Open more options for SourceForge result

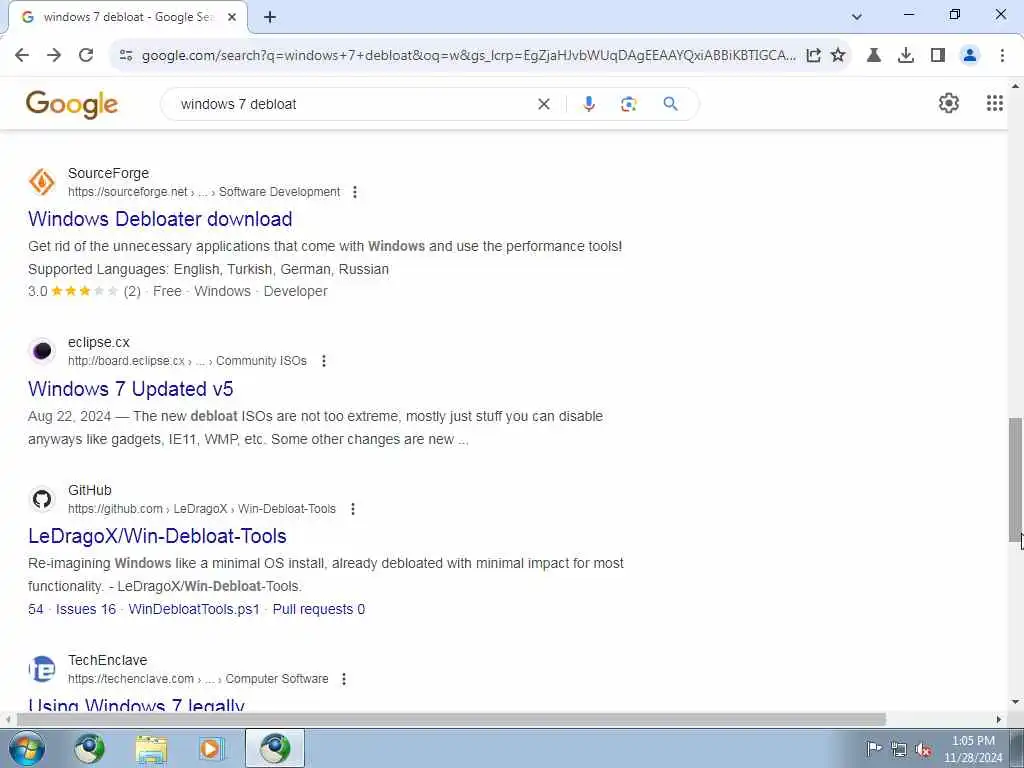tap(355, 192)
